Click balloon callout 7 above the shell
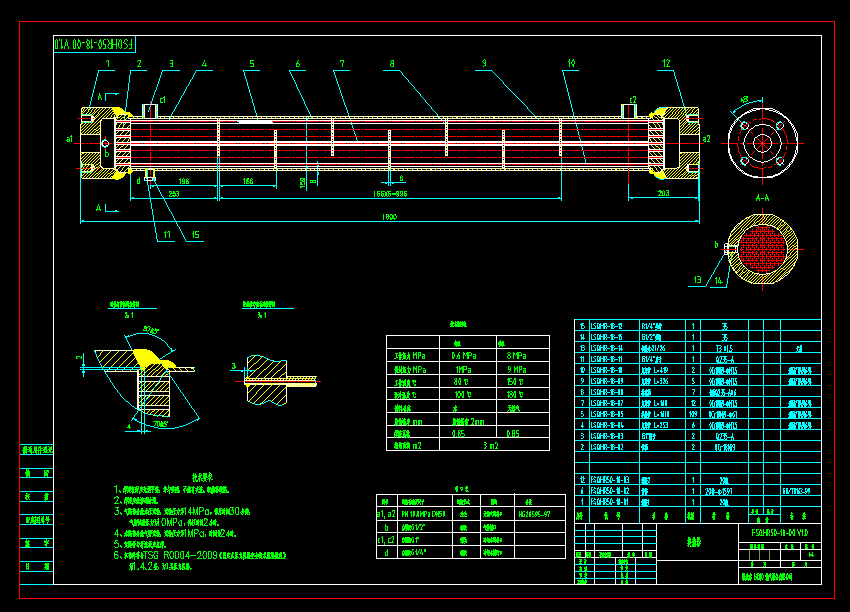 click(x=340, y=63)
